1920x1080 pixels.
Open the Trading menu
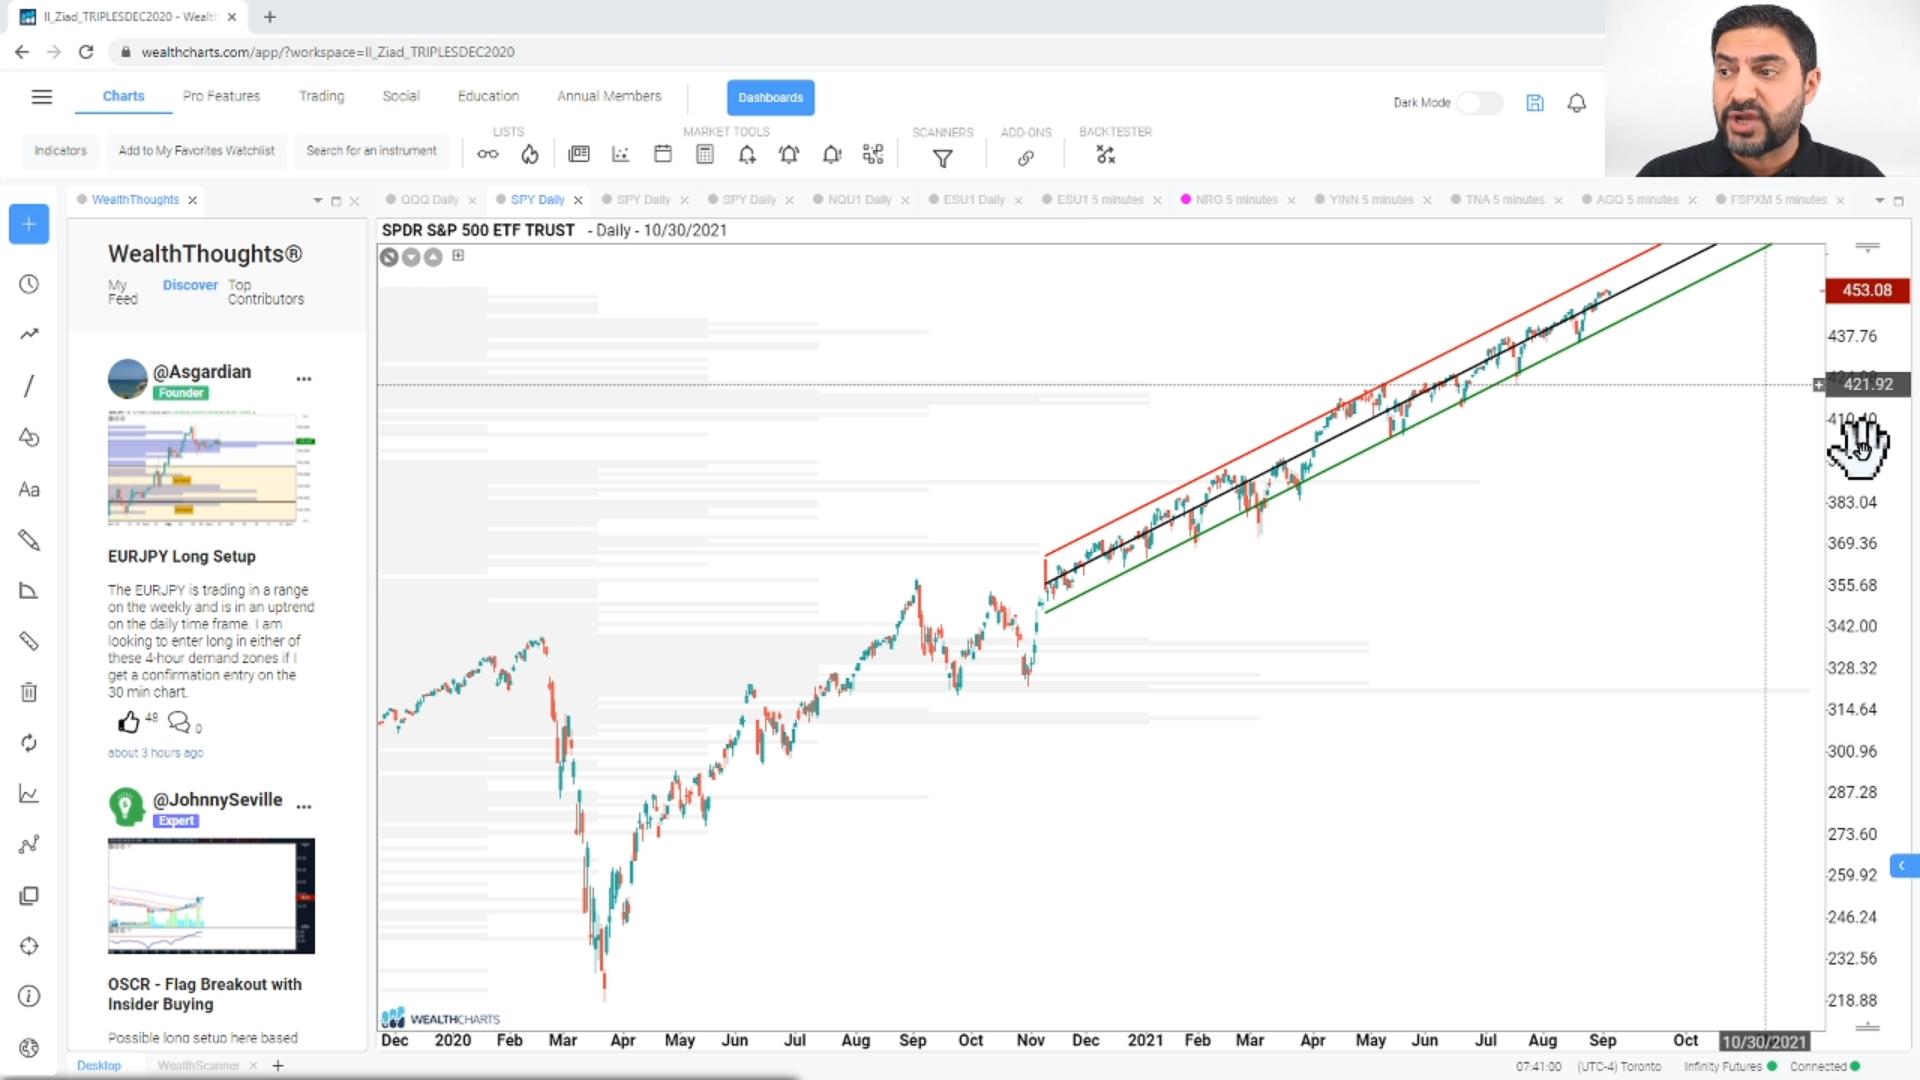tap(321, 96)
